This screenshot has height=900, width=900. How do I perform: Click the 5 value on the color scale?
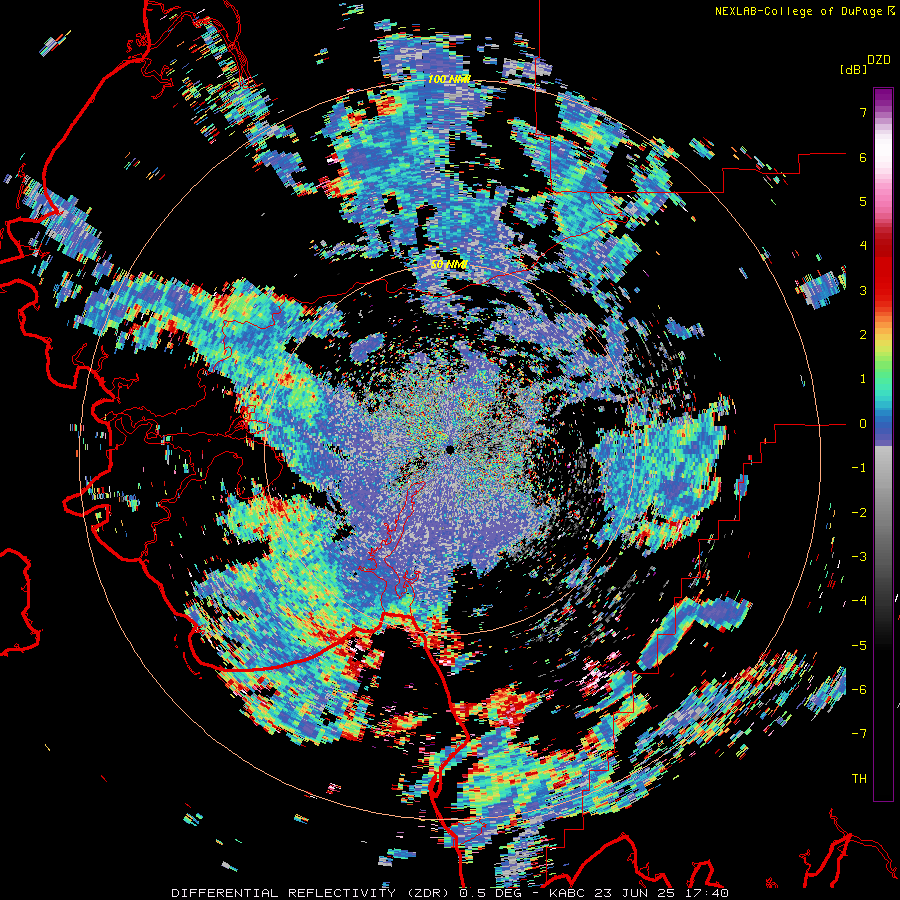tap(863, 201)
